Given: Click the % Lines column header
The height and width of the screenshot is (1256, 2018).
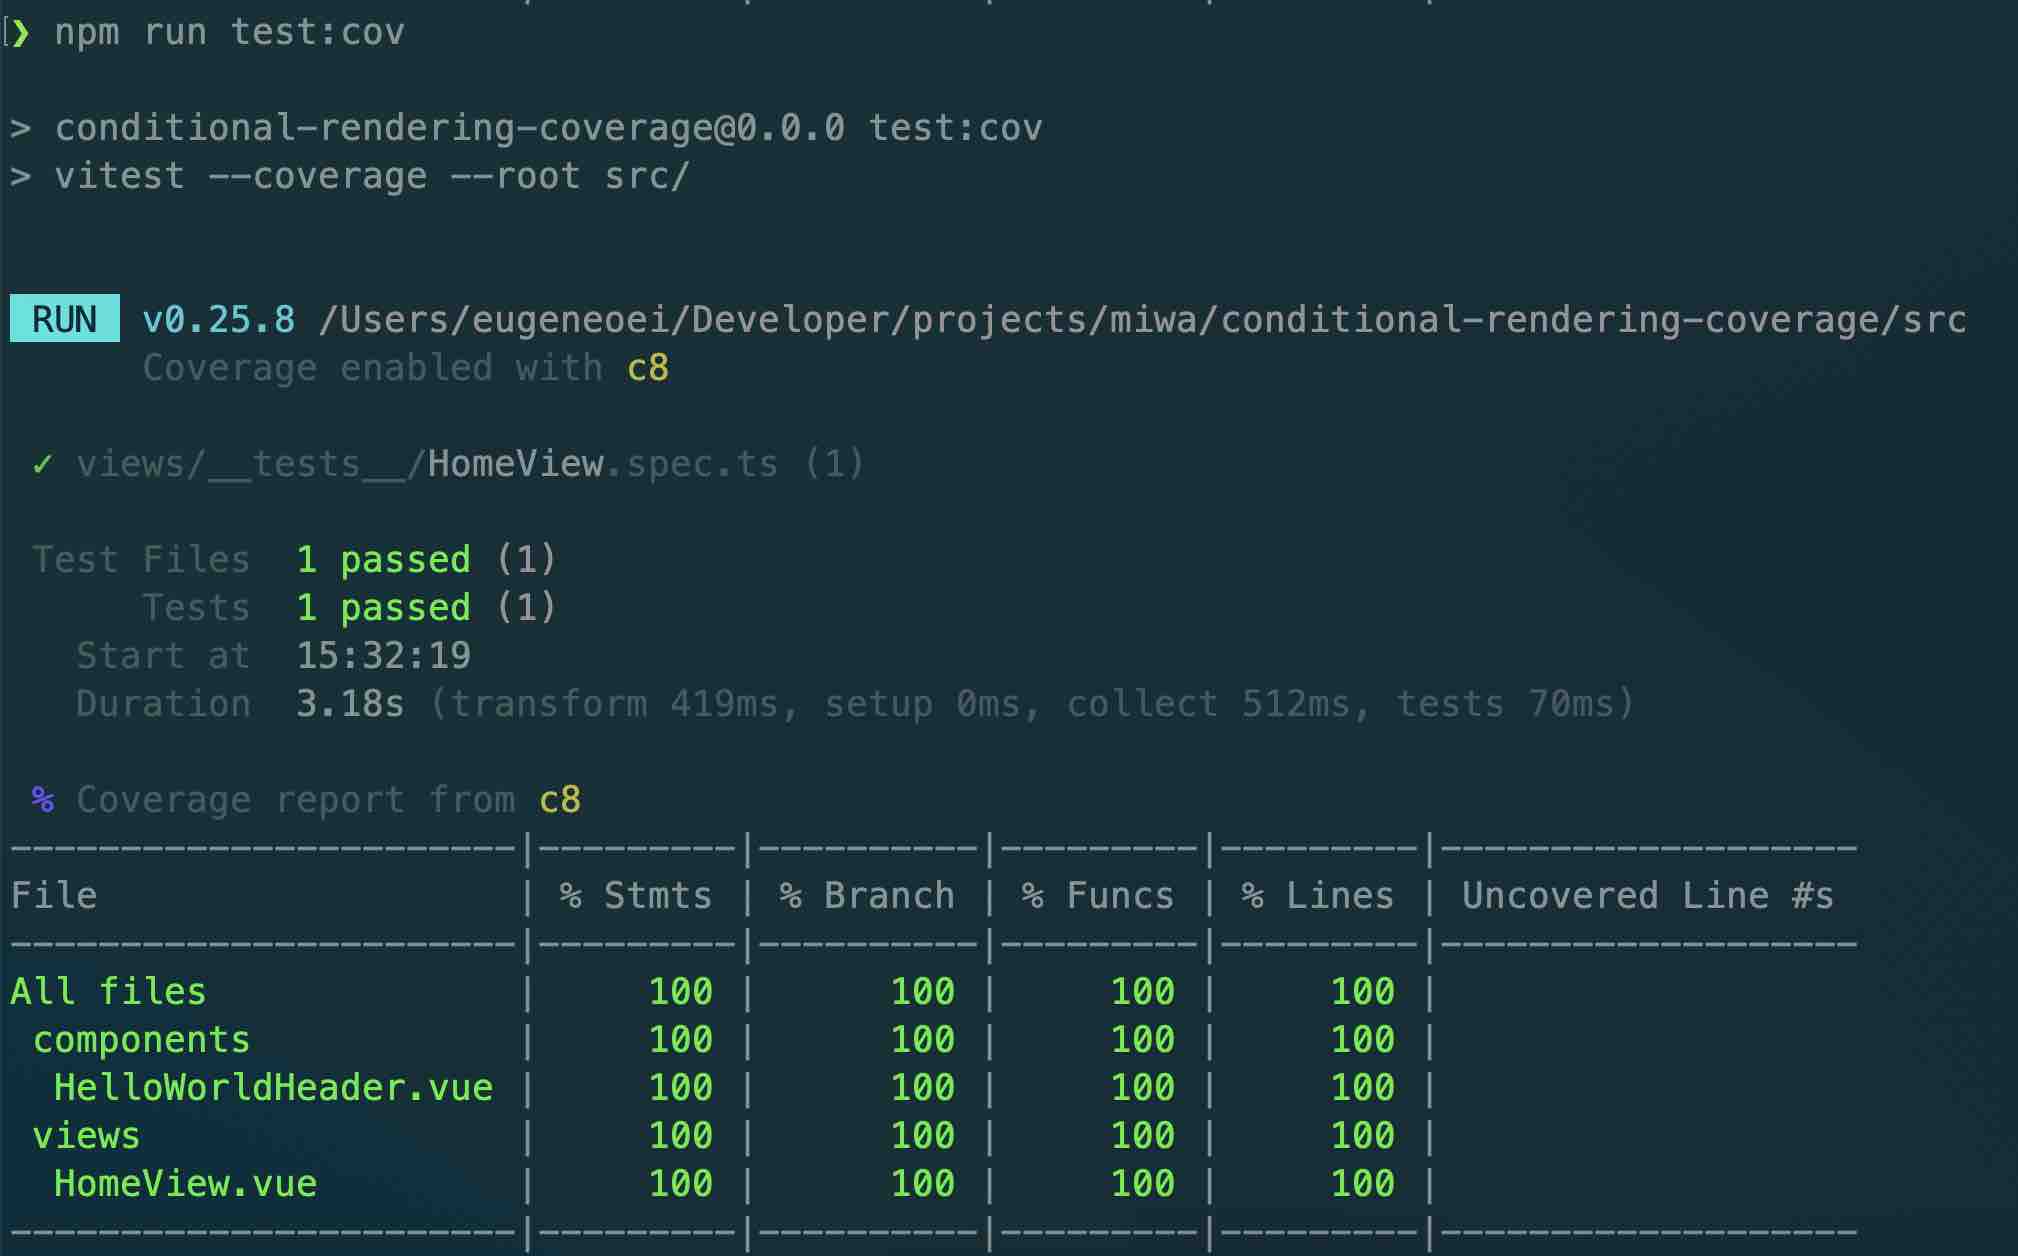Looking at the screenshot, I should [x=1318, y=896].
